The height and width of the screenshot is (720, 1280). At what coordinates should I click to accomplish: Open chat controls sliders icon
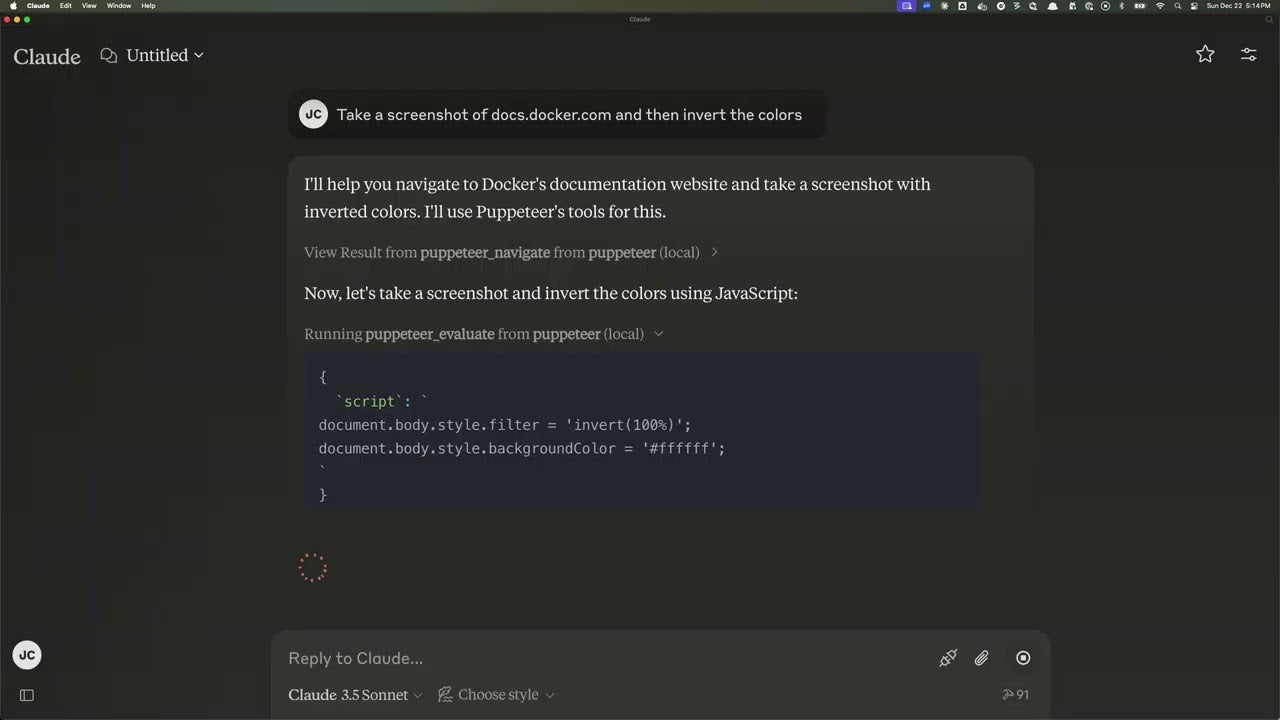tap(1248, 55)
